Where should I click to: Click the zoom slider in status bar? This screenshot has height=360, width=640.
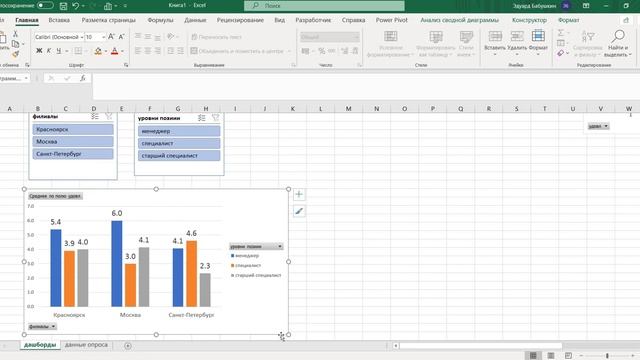607,356
